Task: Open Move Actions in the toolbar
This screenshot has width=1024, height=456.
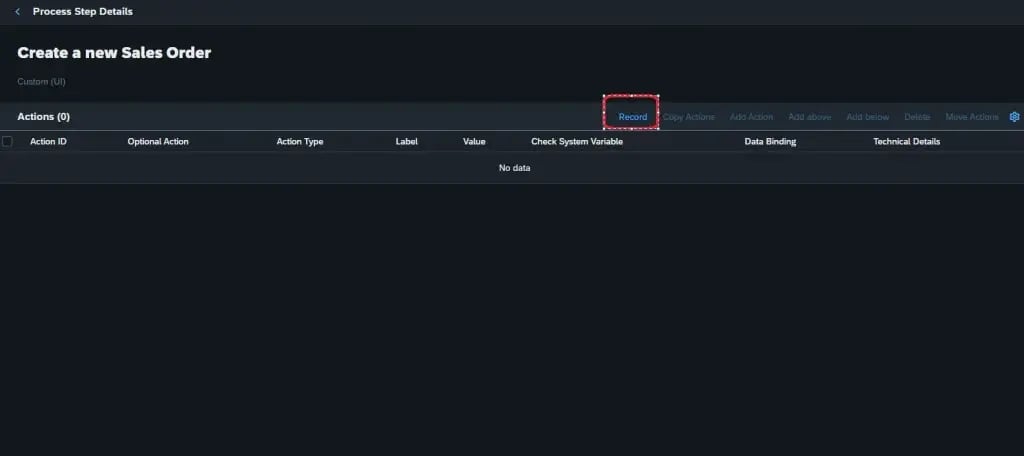Action: click(971, 117)
